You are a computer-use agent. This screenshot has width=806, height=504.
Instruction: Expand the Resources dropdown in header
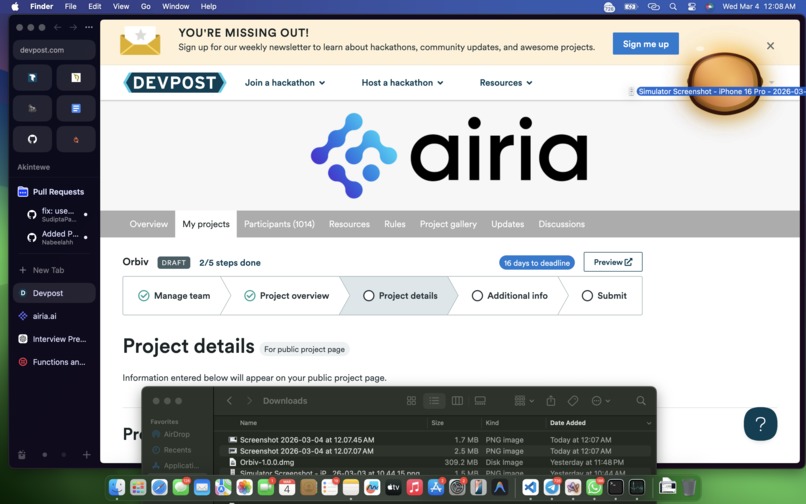[x=506, y=83]
